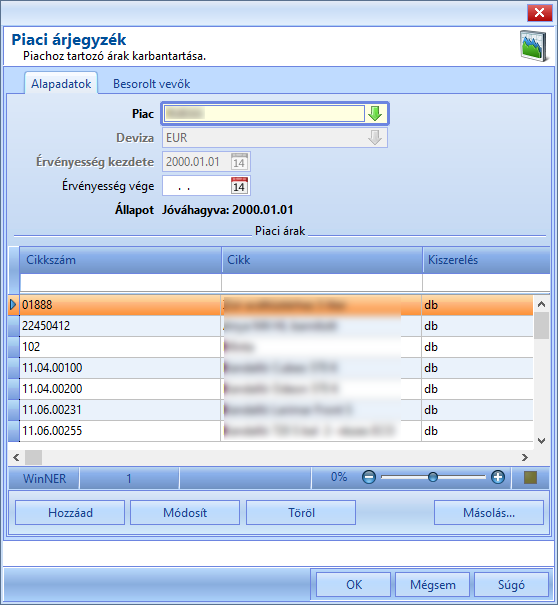Click the horizontal scroll right arrow
558x605 pixels.
525,458
